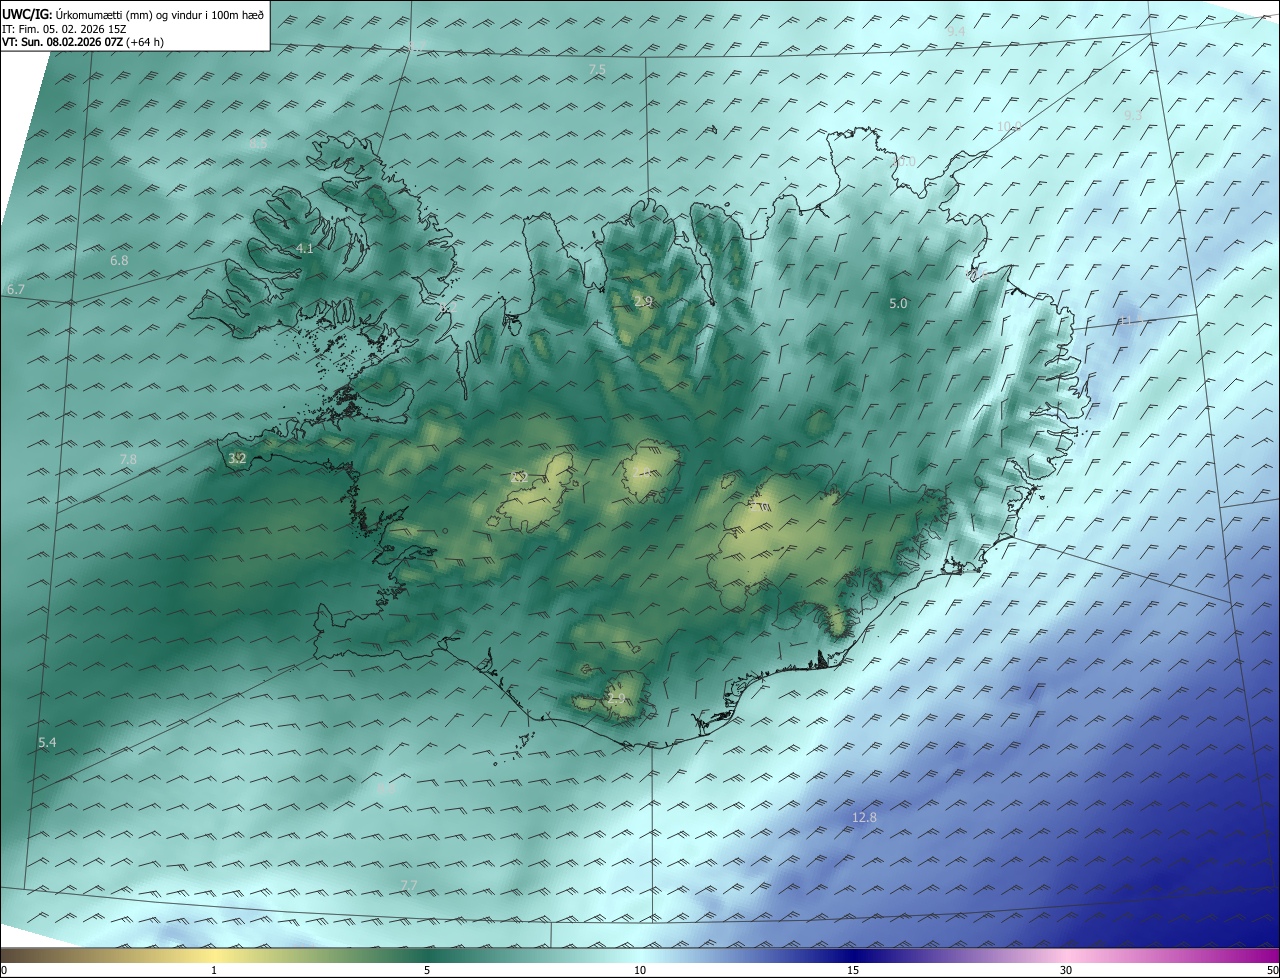Pick the pale yellow segment of the colorbar
1280x978 pixels.
[214, 955]
